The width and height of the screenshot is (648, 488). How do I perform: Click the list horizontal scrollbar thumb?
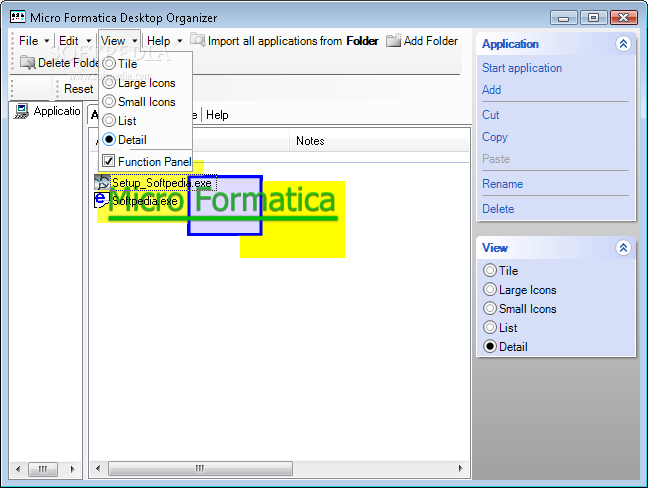(x=200, y=468)
